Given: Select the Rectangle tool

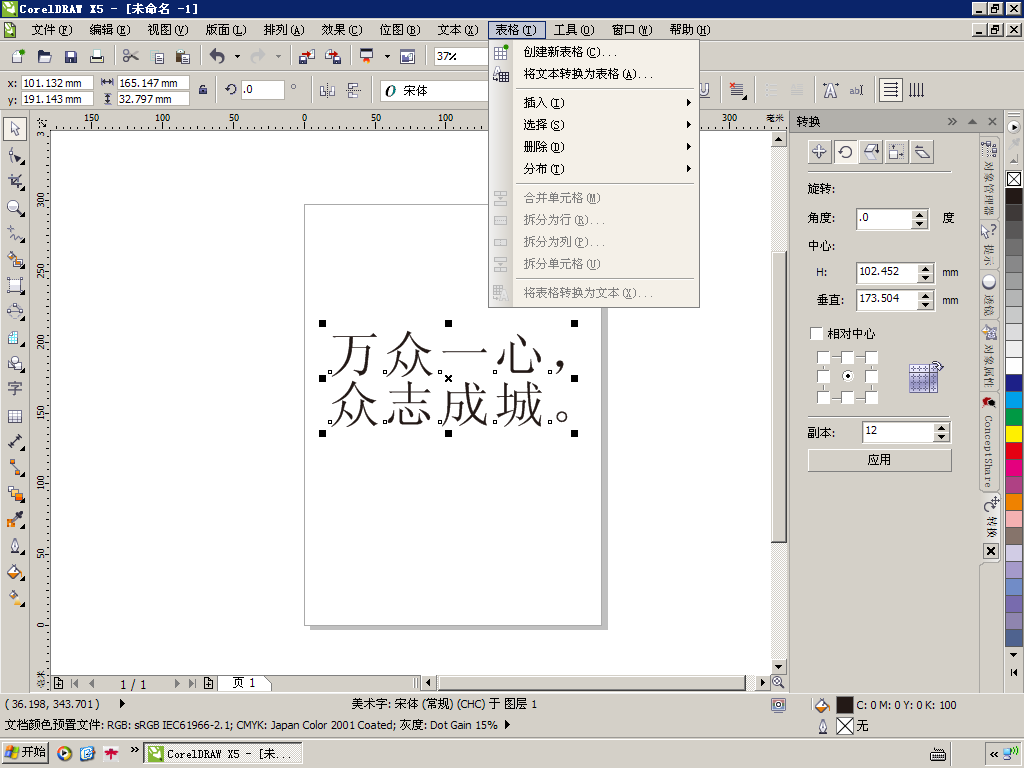Looking at the screenshot, I should point(15,285).
